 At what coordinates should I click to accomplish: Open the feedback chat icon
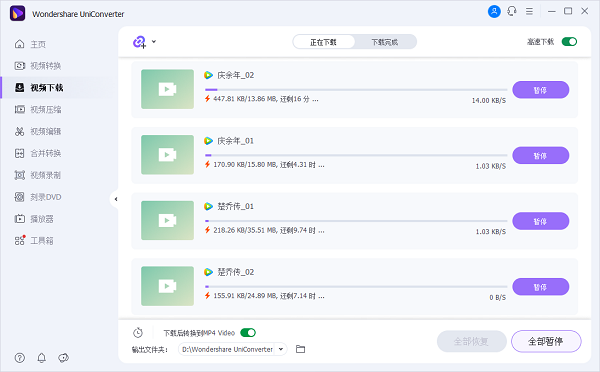63,357
